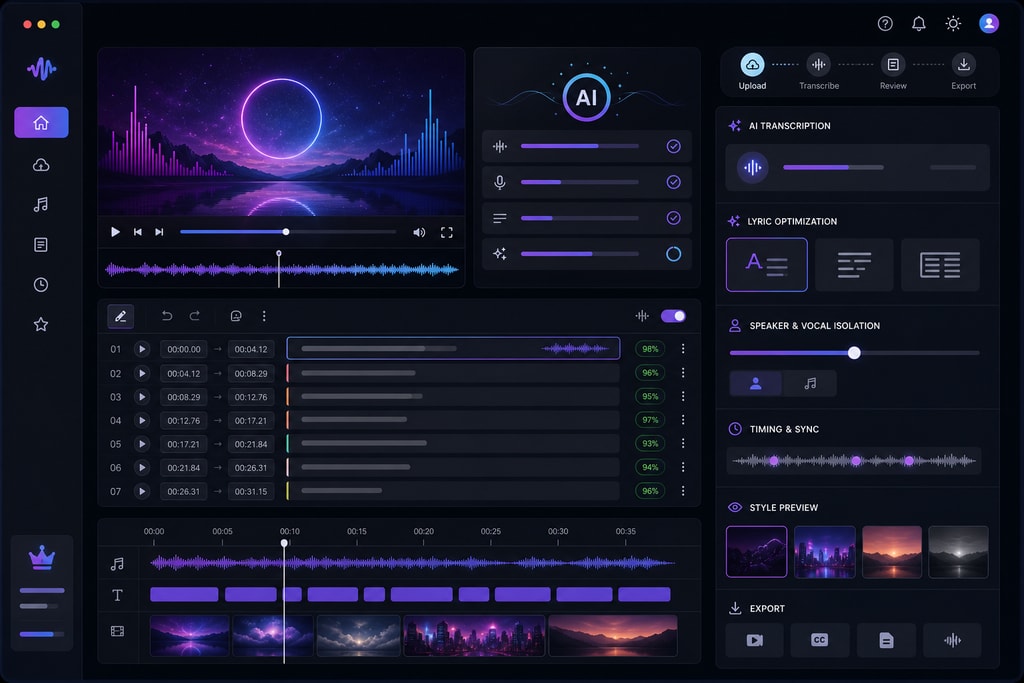
Task: Play lyric line 01
Action: pos(142,349)
